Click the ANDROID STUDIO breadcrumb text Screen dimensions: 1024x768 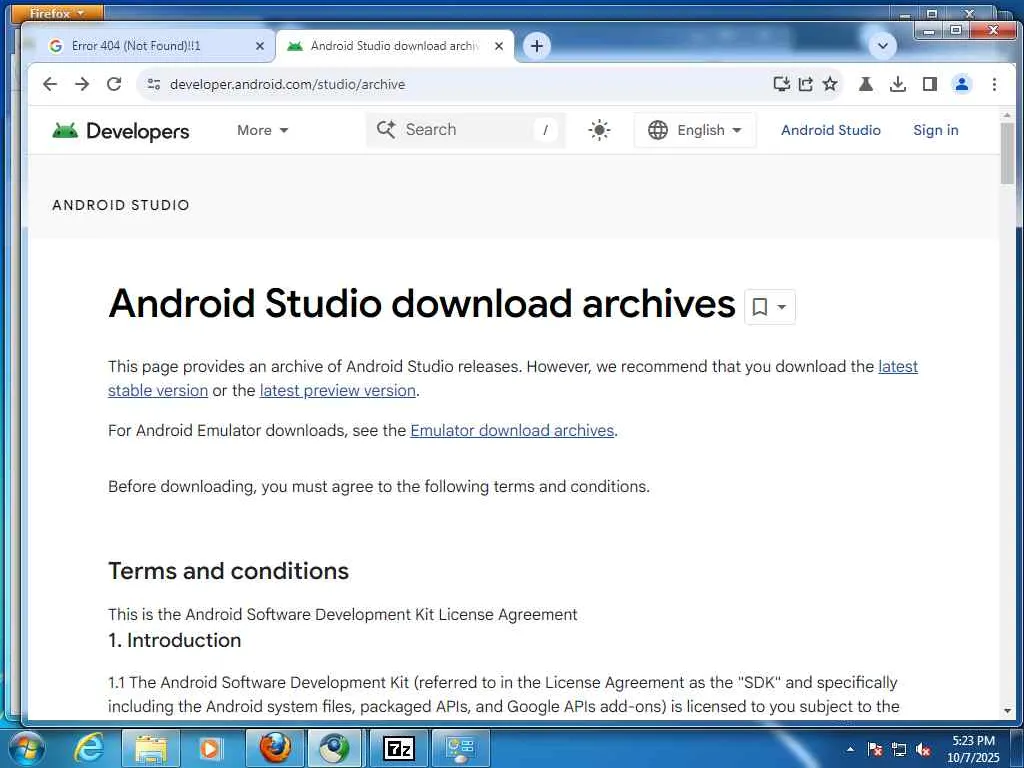[x=121, y=205]
